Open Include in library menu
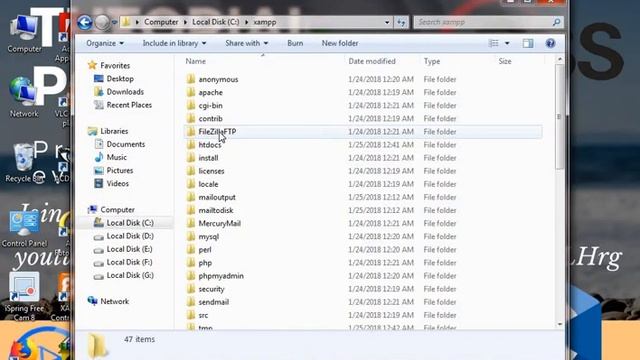 (x=174, y=43)
